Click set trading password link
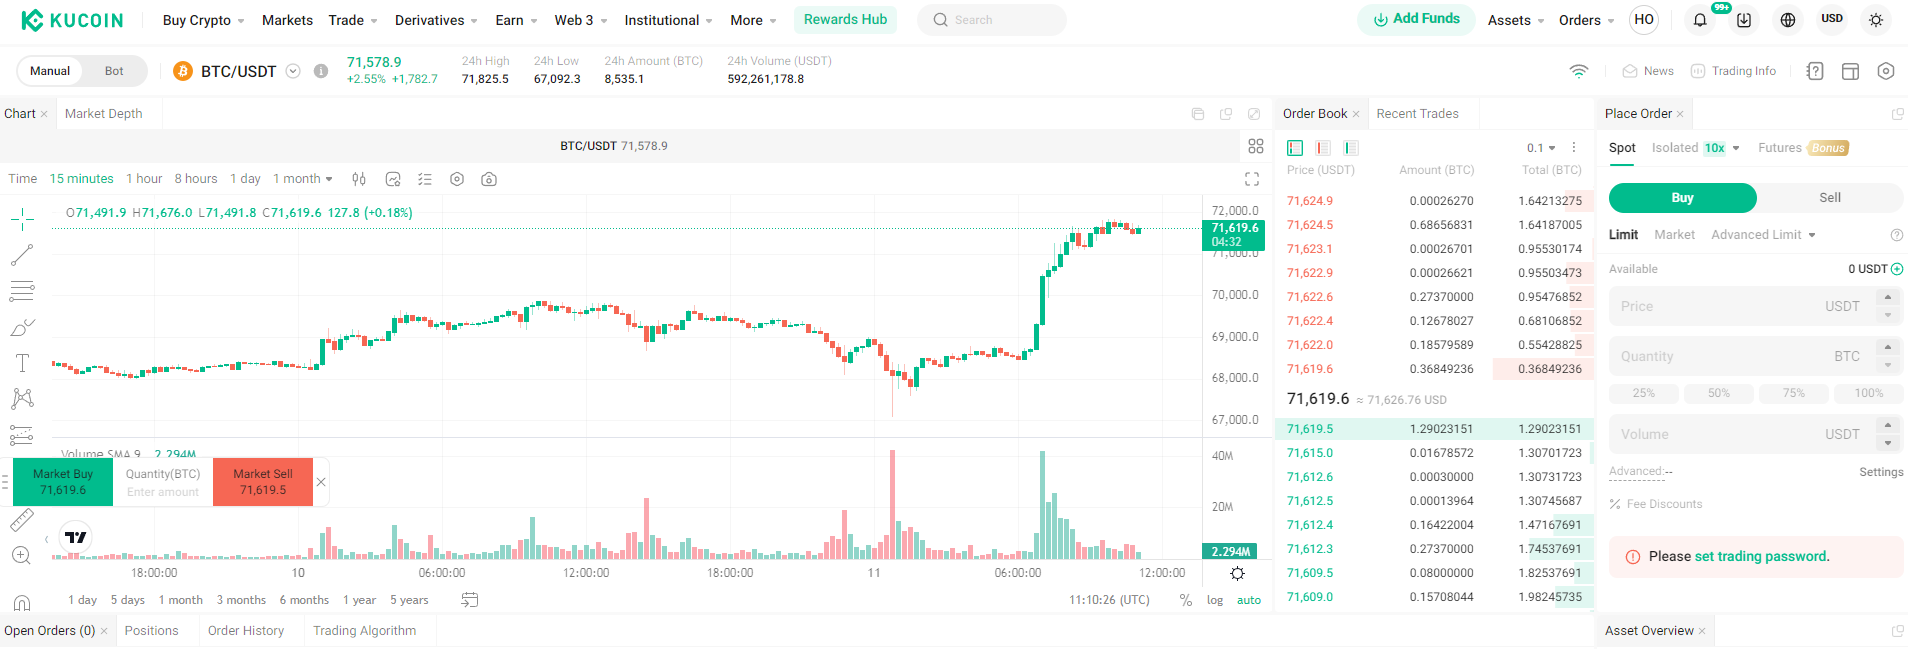1908x649 pixels. tap(1762, 557)
